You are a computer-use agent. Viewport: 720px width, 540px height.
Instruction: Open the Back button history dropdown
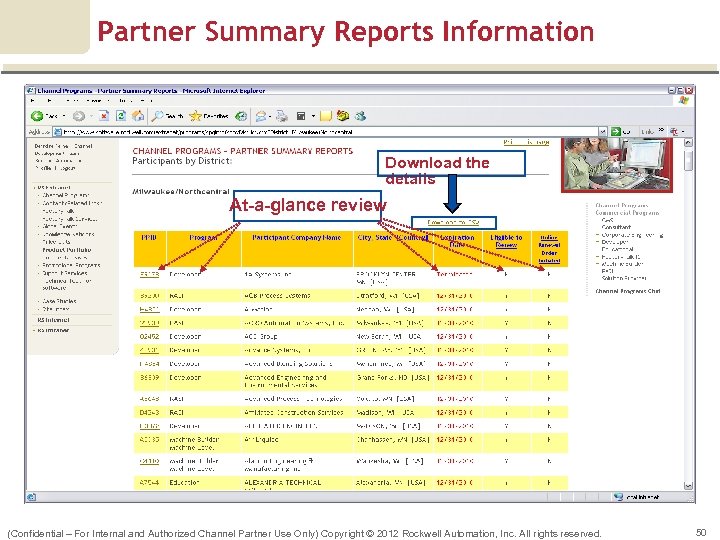(64, 116)
